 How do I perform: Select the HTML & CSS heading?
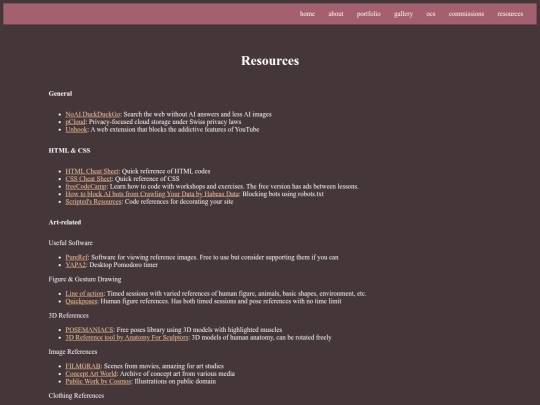[x=69, y=150]
